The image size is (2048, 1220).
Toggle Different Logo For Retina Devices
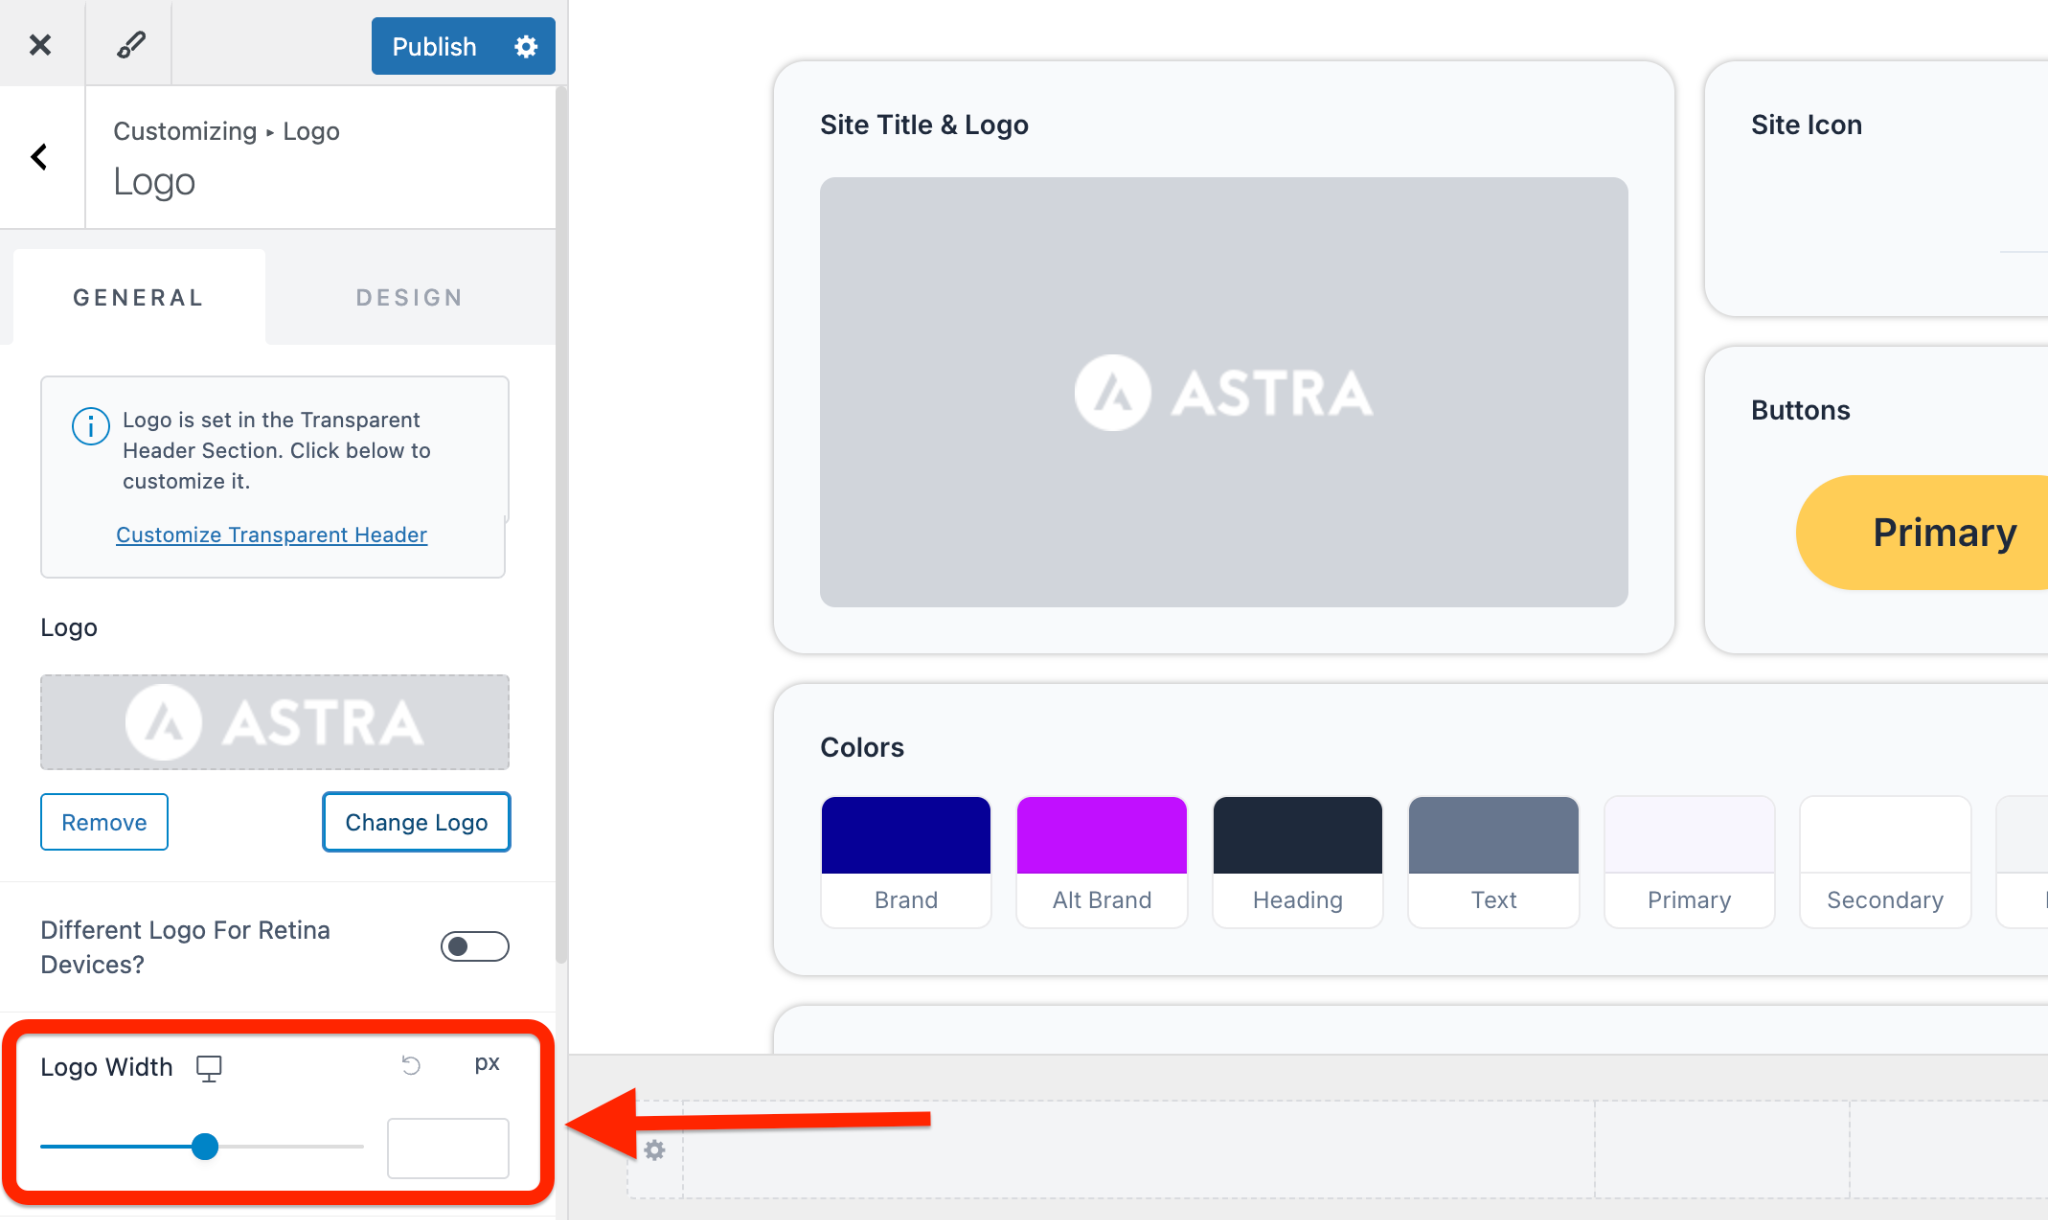(x=474, y=946)
